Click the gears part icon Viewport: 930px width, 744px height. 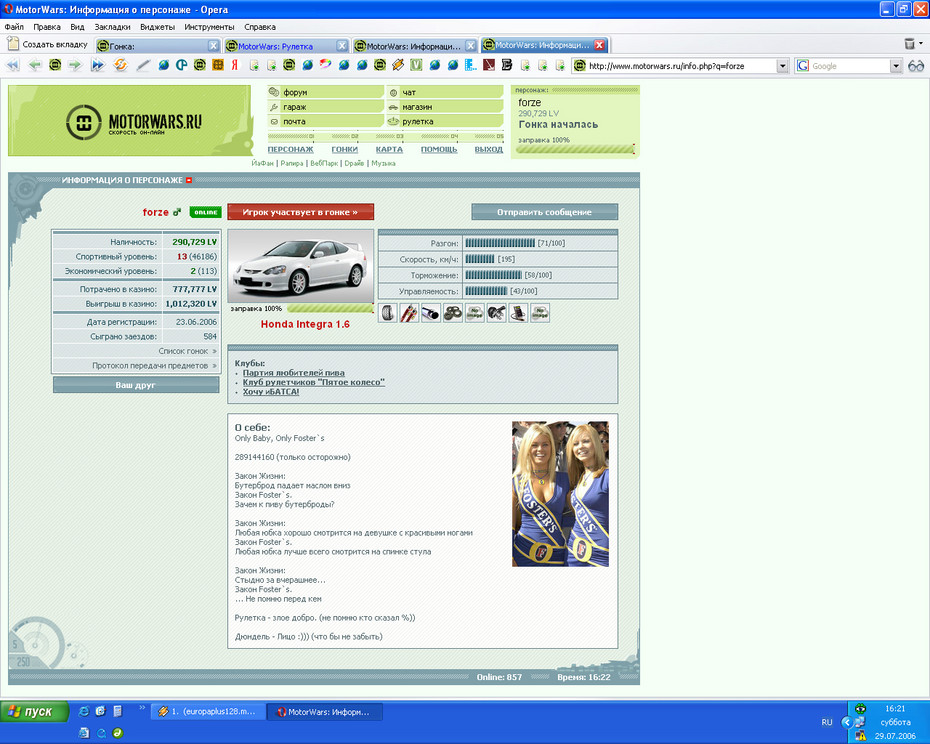453,313
